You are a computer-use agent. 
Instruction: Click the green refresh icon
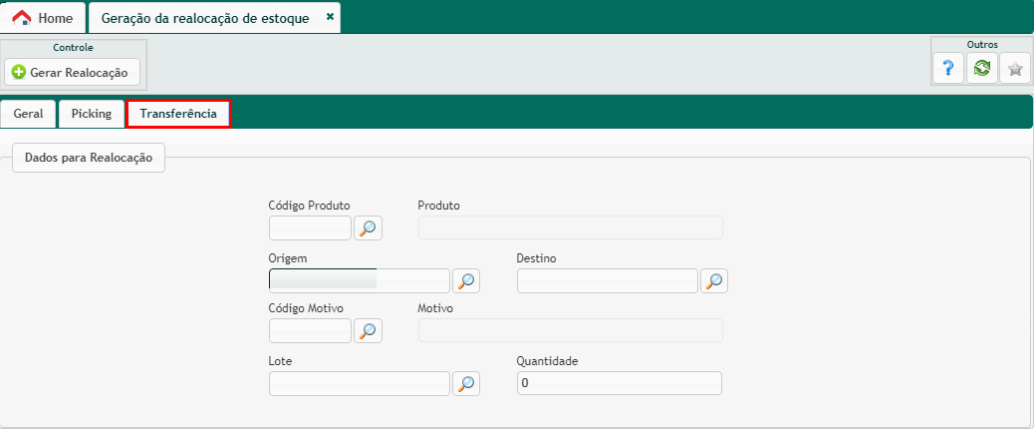click(x=982, y=68)
